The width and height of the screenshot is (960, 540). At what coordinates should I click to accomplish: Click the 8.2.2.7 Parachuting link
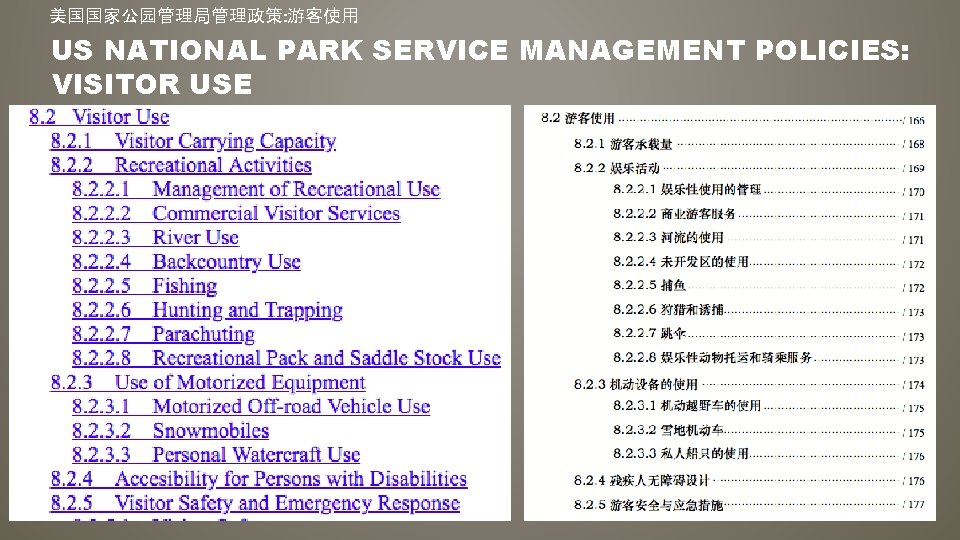pos(163,334)
